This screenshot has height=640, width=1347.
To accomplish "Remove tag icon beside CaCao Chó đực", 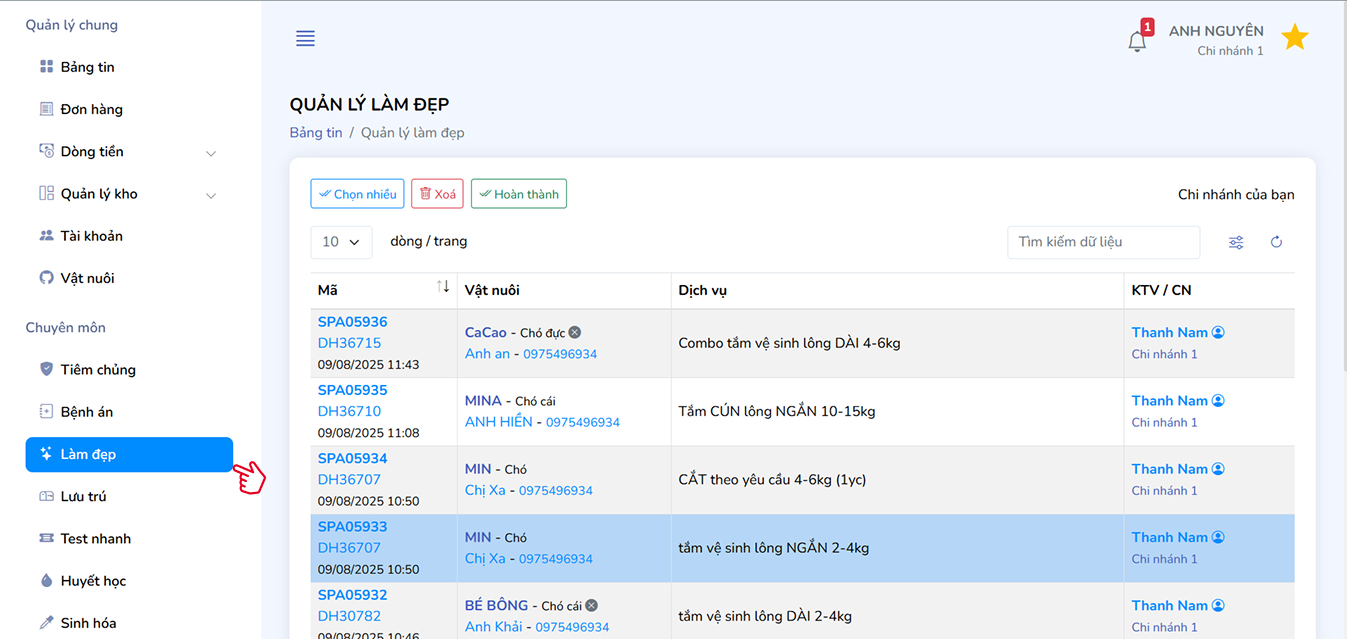I will pyautogui.click(x=575, y=332).
